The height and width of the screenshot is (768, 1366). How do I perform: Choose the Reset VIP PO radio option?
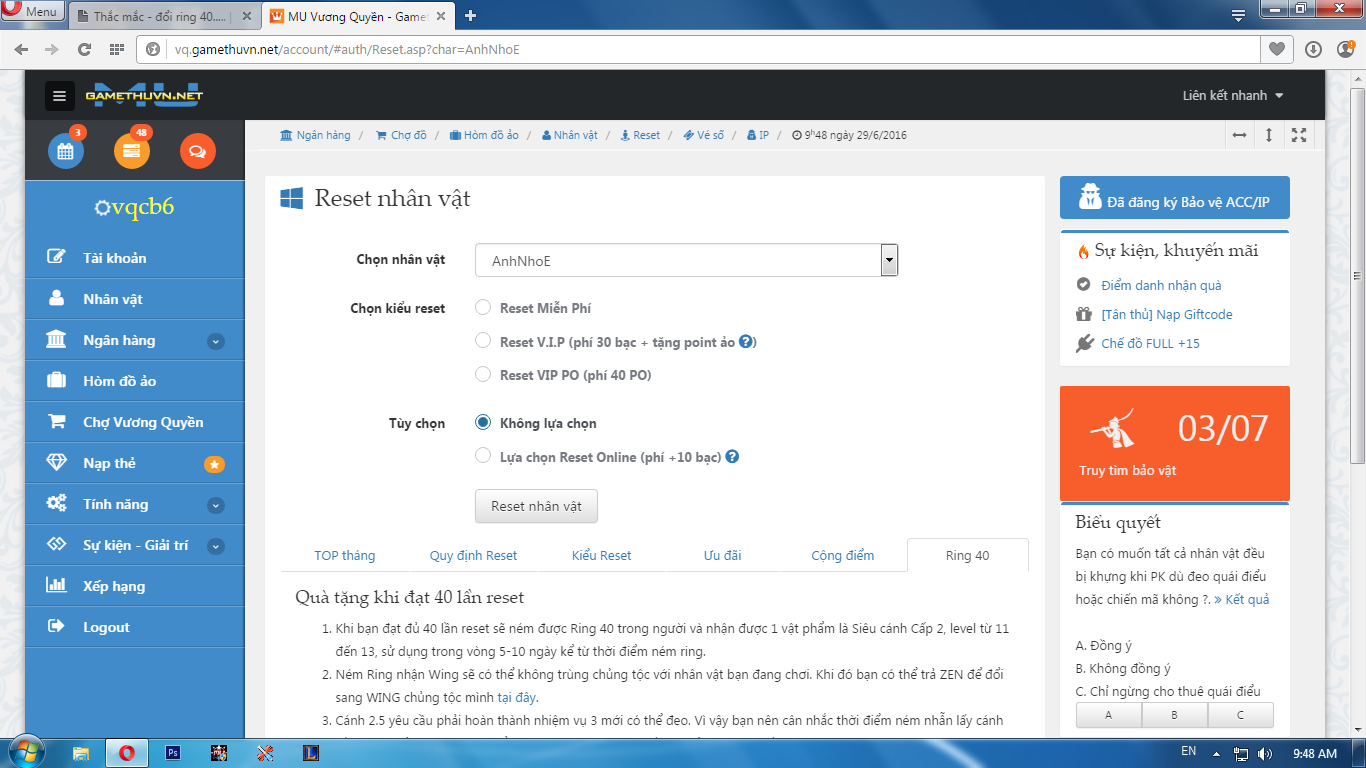pyautogui.click(x=483, y=375)
